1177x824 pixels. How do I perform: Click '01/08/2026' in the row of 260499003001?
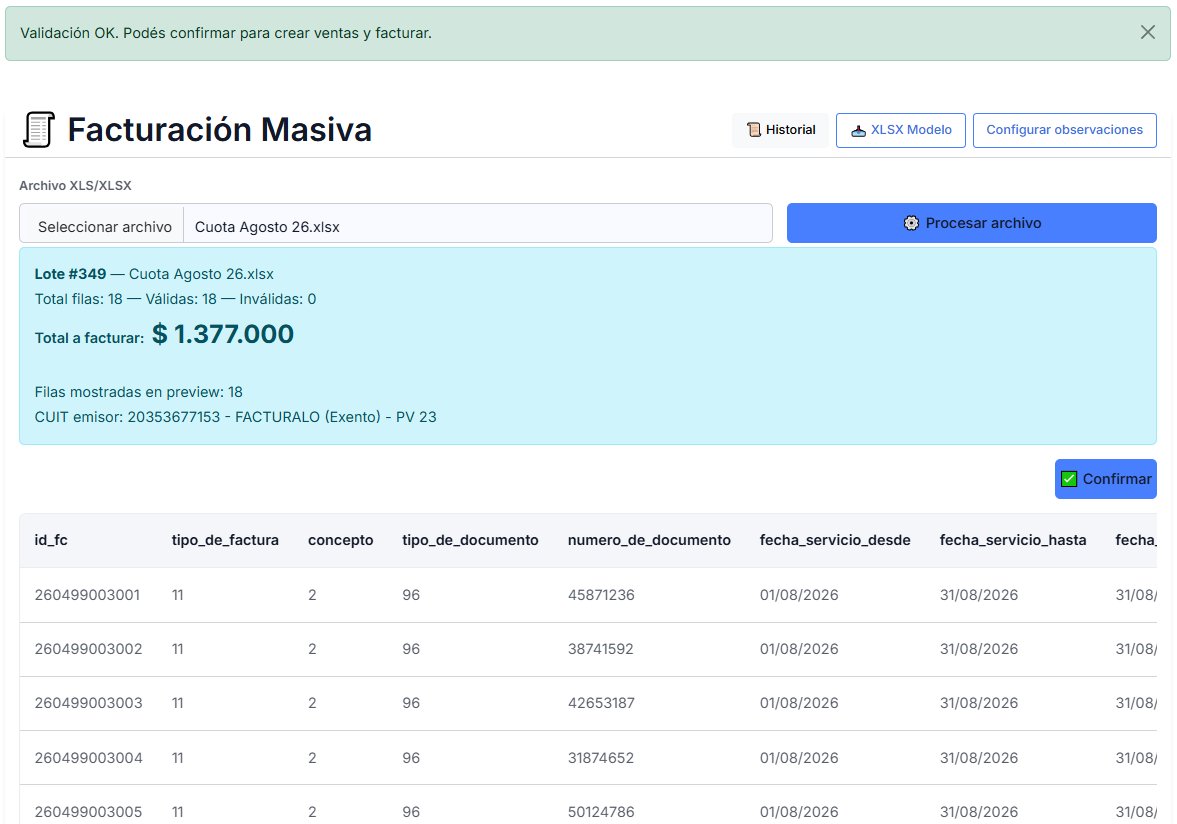(799, 595)
